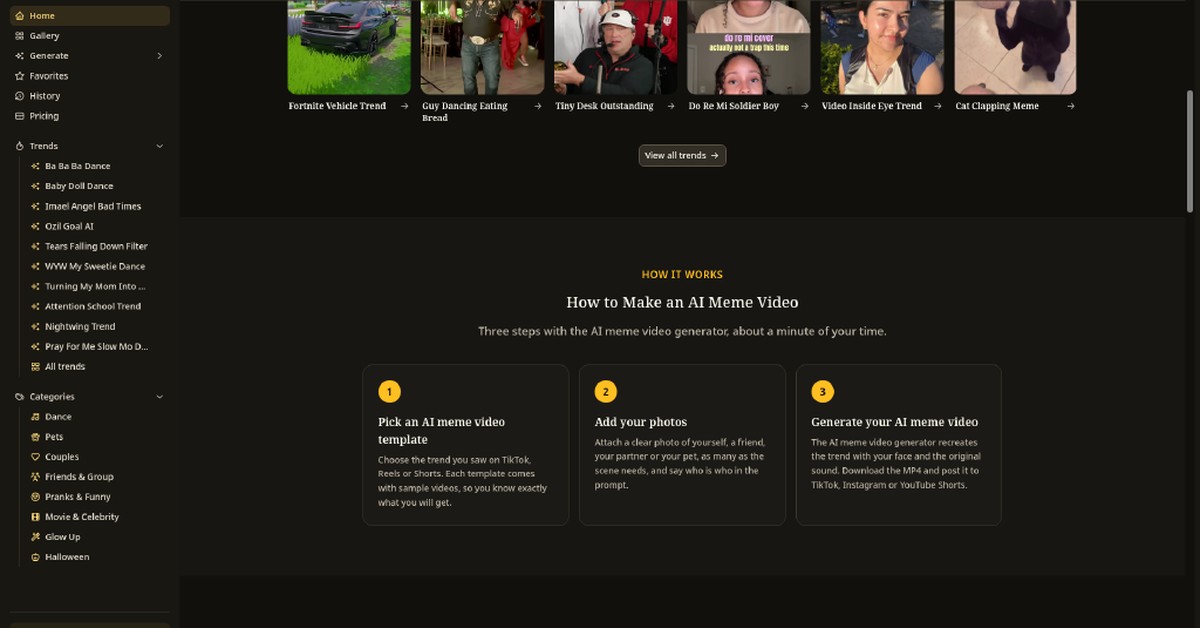Open the Pricing page
Screen dimensions: 1200x628
pyautogui.click(x=90, y=116)
